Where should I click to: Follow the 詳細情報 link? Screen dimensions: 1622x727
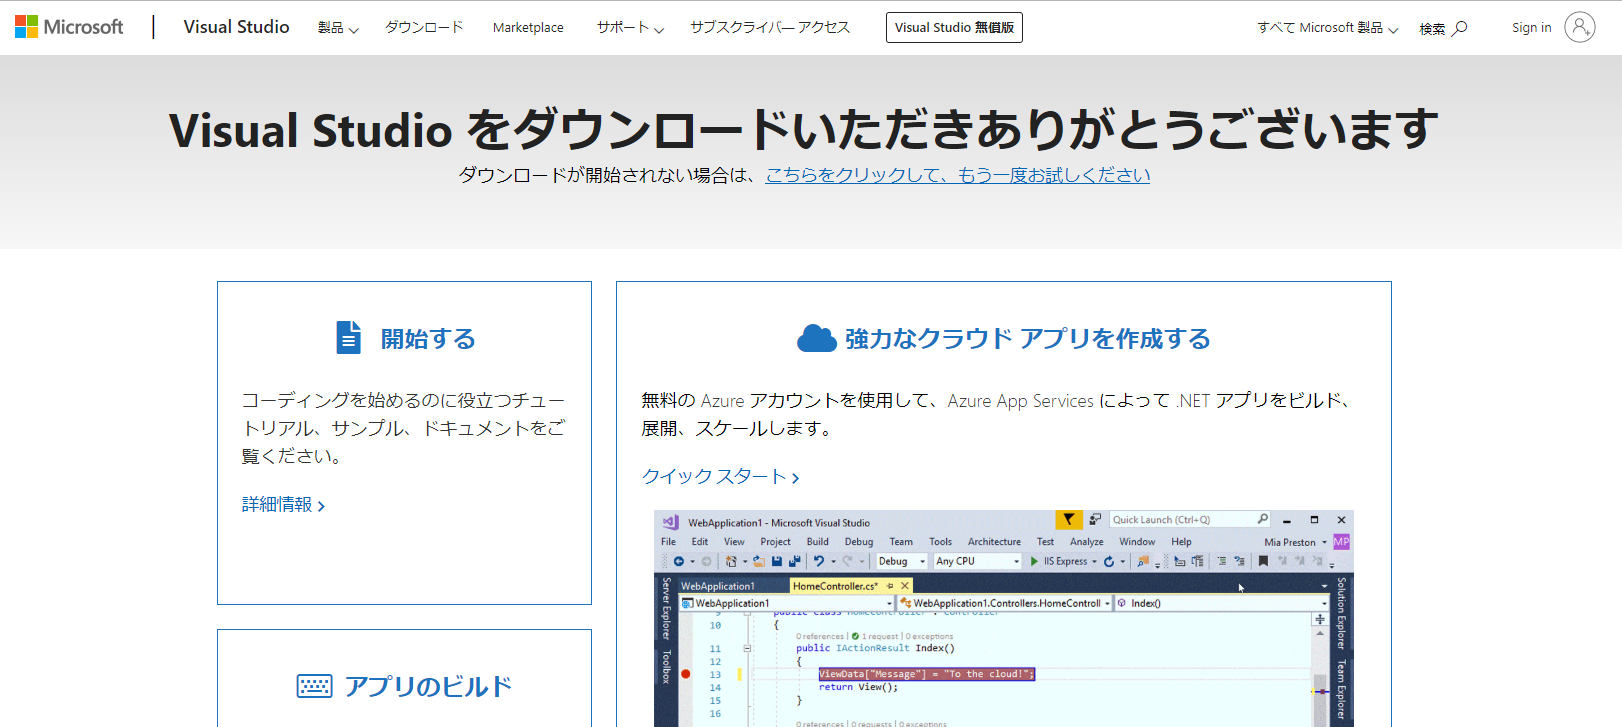coord(283,505)
